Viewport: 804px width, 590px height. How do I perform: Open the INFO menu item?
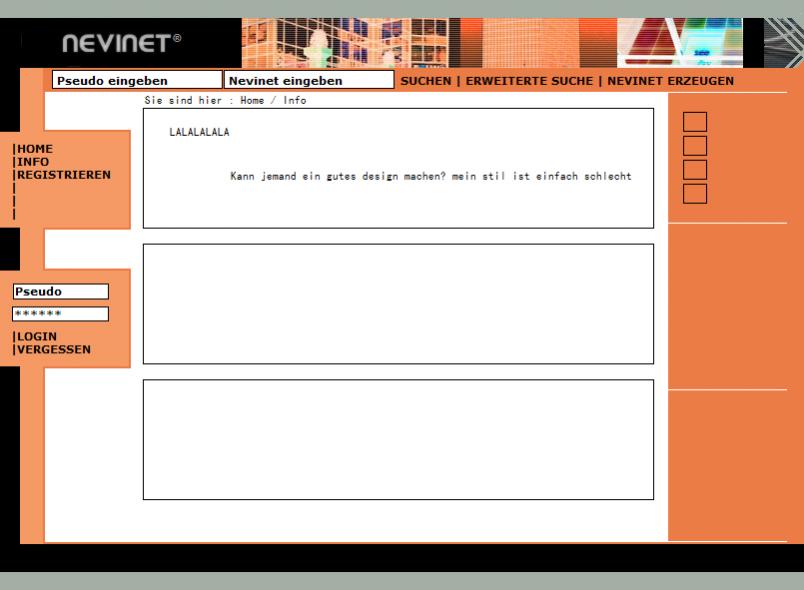click(32, 161)
